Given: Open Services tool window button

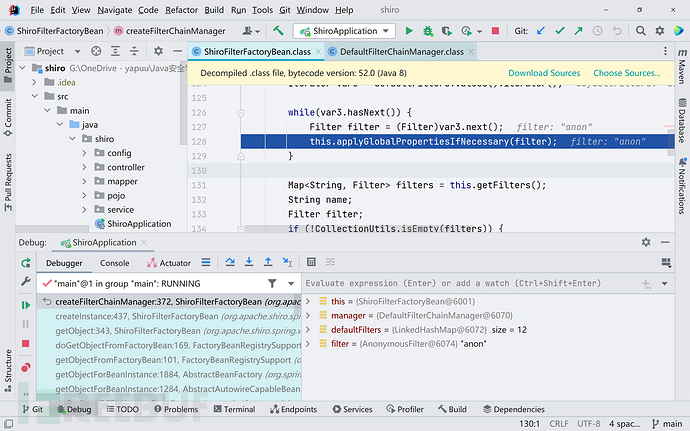Looking at the screenshot, I should coord(352,409).
